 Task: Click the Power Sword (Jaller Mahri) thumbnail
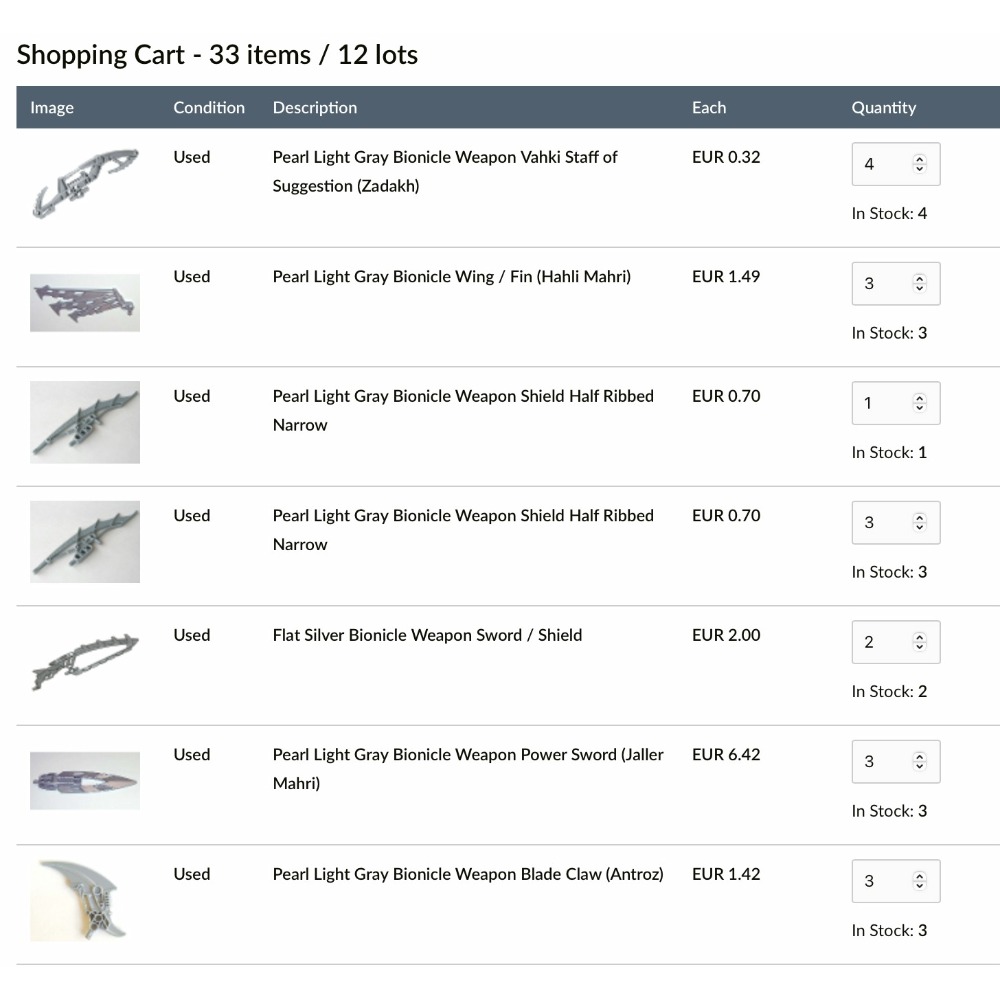pyautogui.click(x=85, y=780)
